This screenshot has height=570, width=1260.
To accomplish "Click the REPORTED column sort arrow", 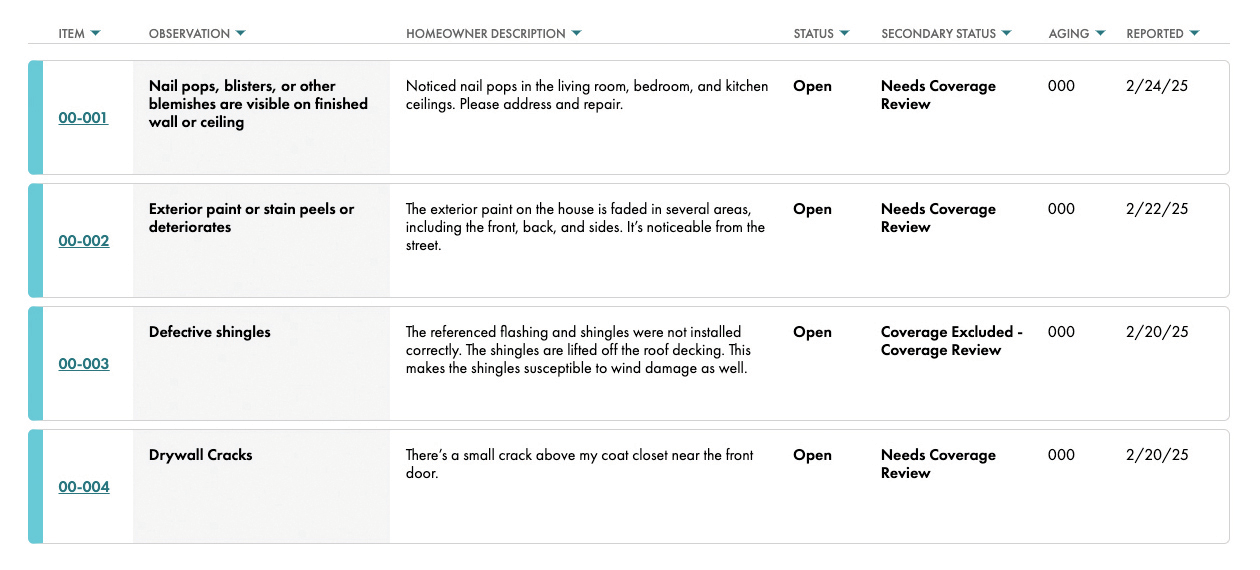I will point(1194,34).
